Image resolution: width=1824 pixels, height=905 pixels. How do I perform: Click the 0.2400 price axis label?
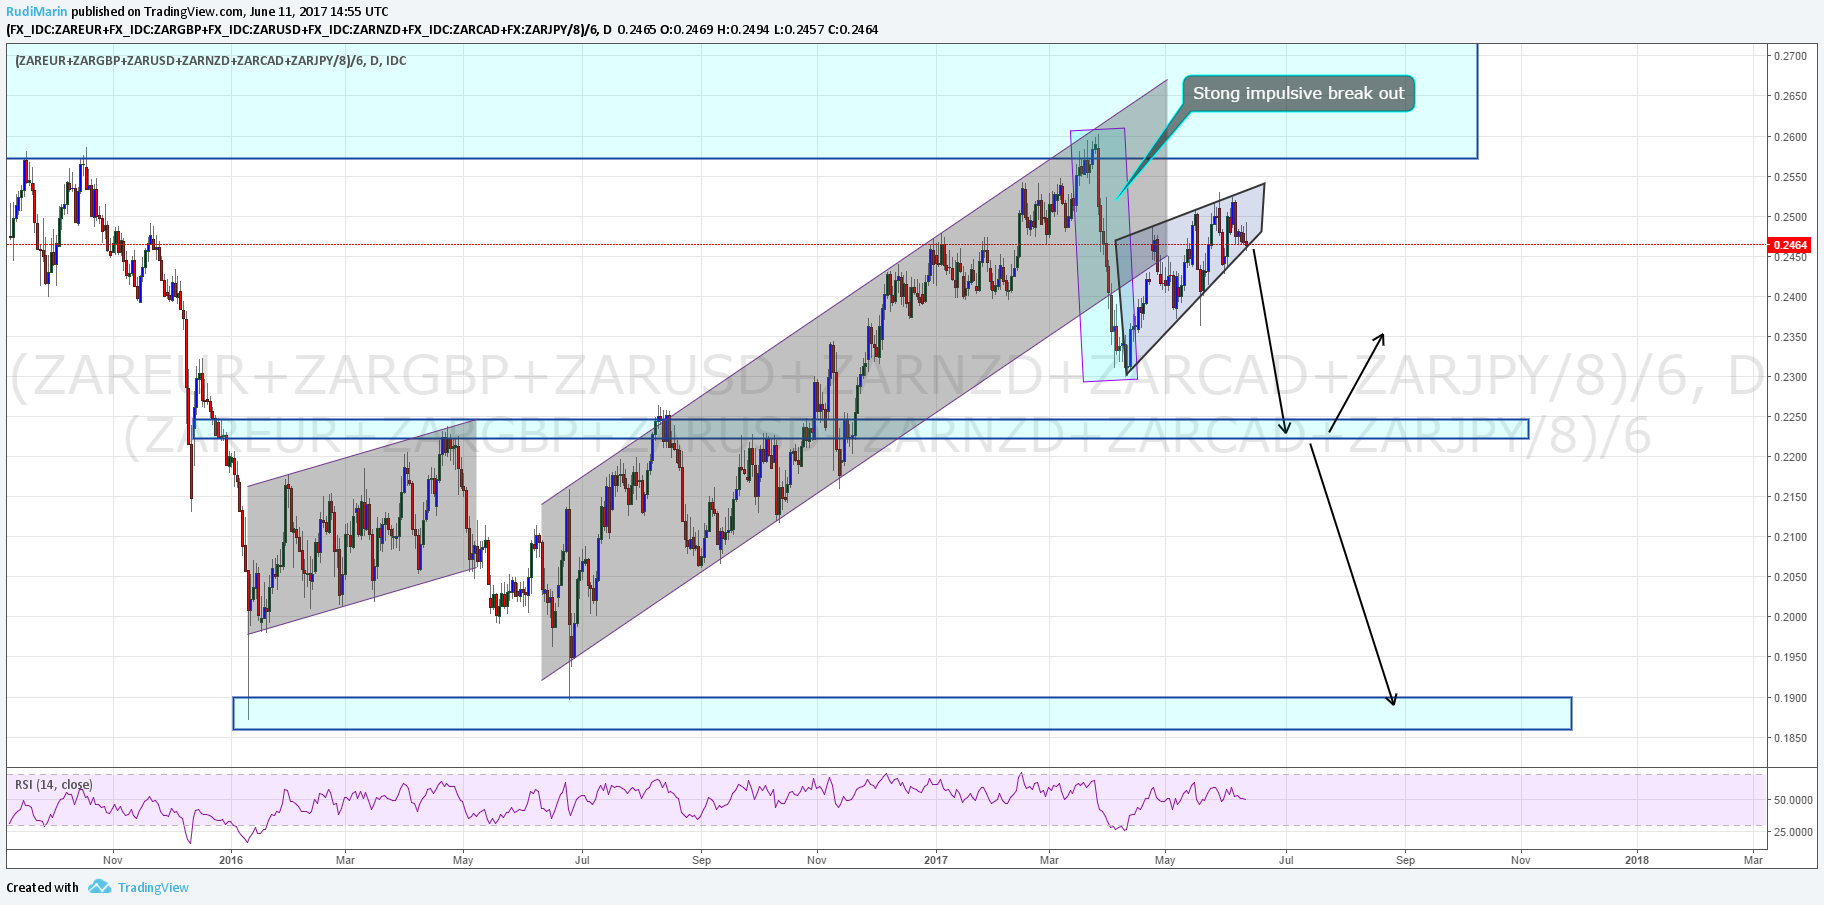(x=1790, y=297)
